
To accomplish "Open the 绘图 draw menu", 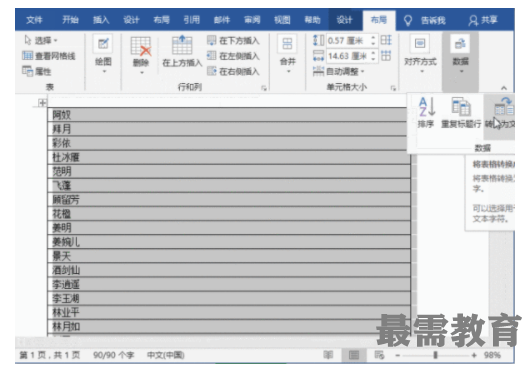I will tap(103, 55).
